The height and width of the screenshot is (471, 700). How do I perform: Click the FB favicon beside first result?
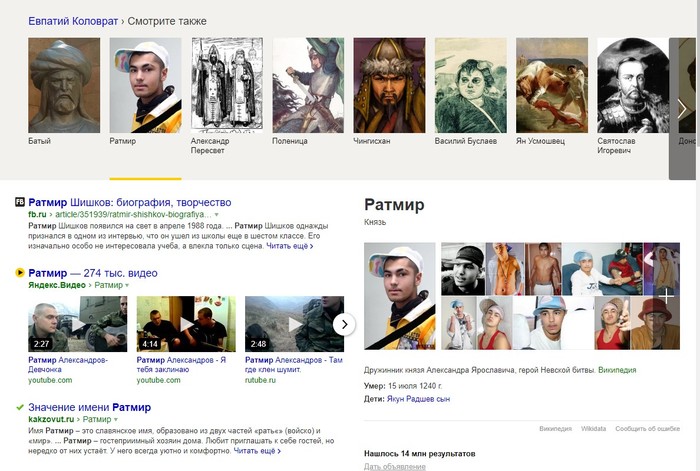click(20, 202)
